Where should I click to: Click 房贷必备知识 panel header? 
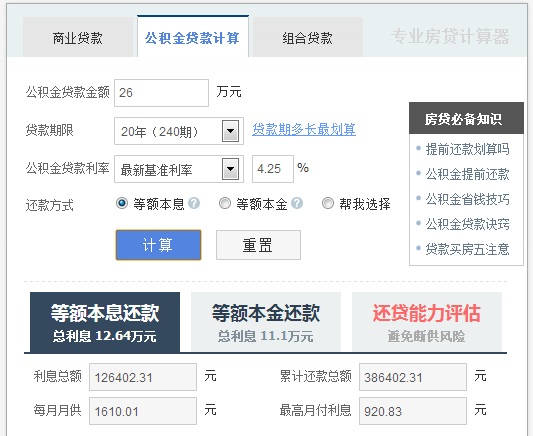pyautogui.click(x=466, y=118)
